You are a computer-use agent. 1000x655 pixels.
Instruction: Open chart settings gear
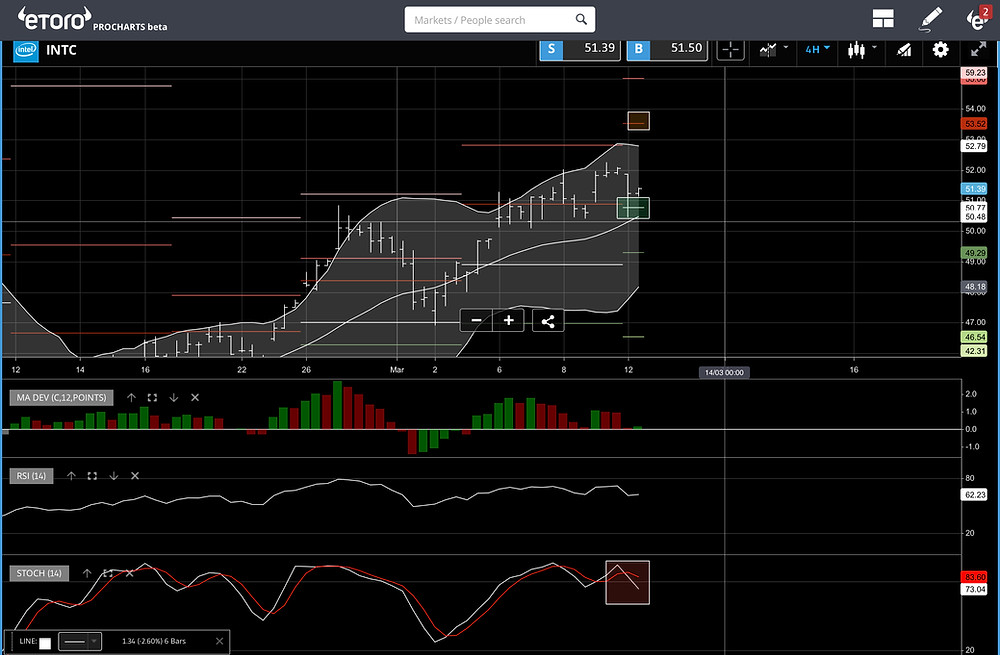point(940,50)
